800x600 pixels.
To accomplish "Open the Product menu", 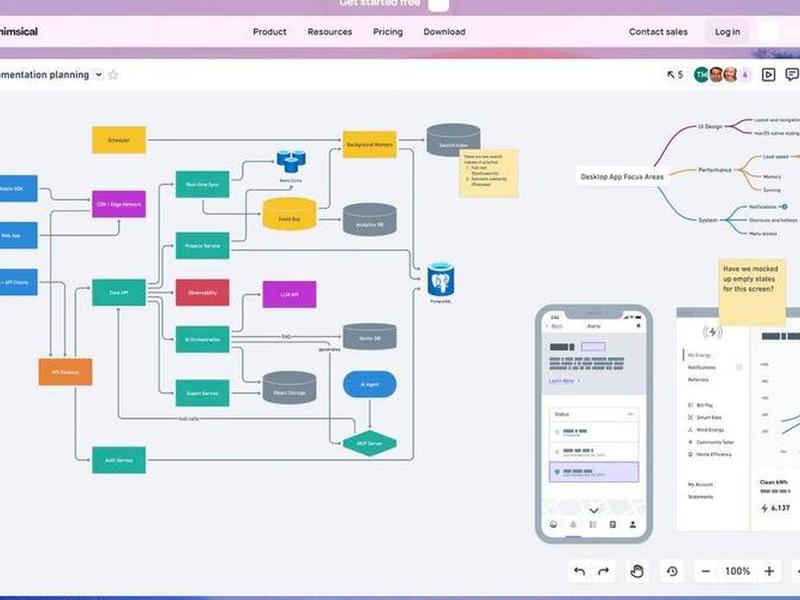I will coord(269,32).
